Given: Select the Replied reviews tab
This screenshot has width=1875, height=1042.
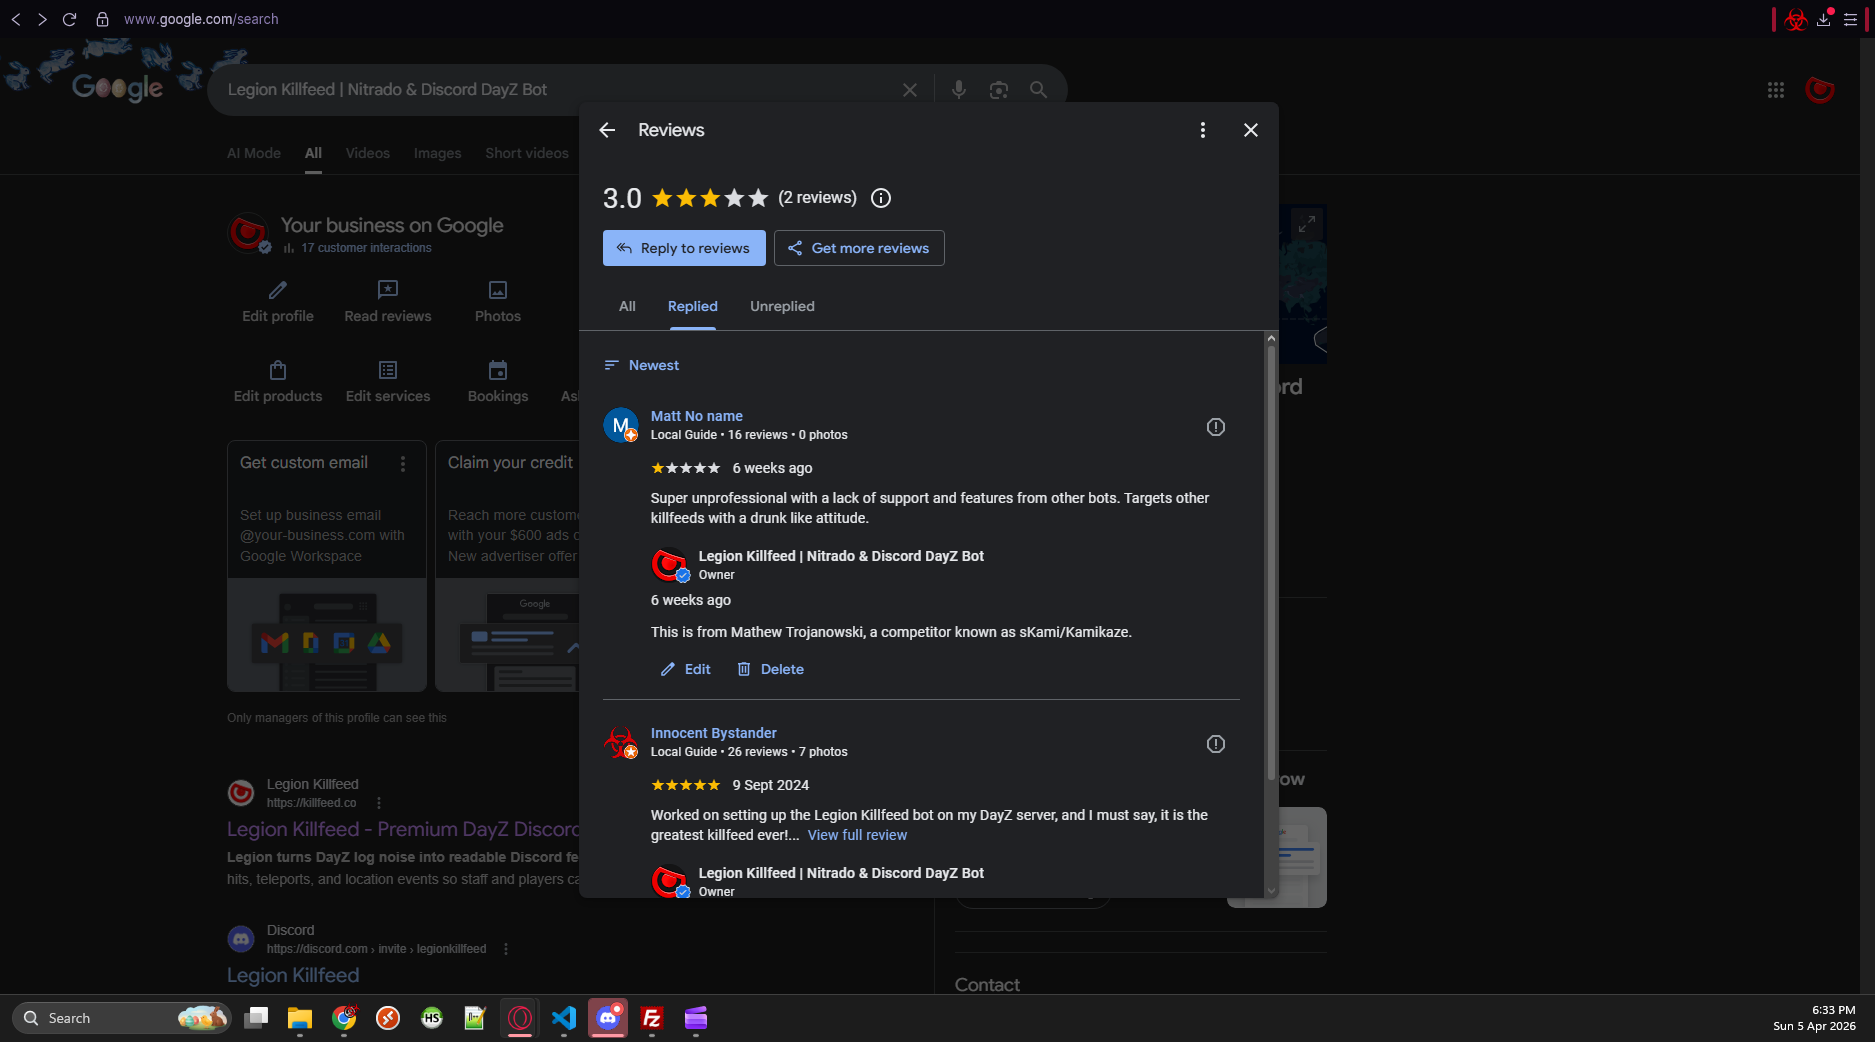Looking at the screenshot, I should [693, 306].
